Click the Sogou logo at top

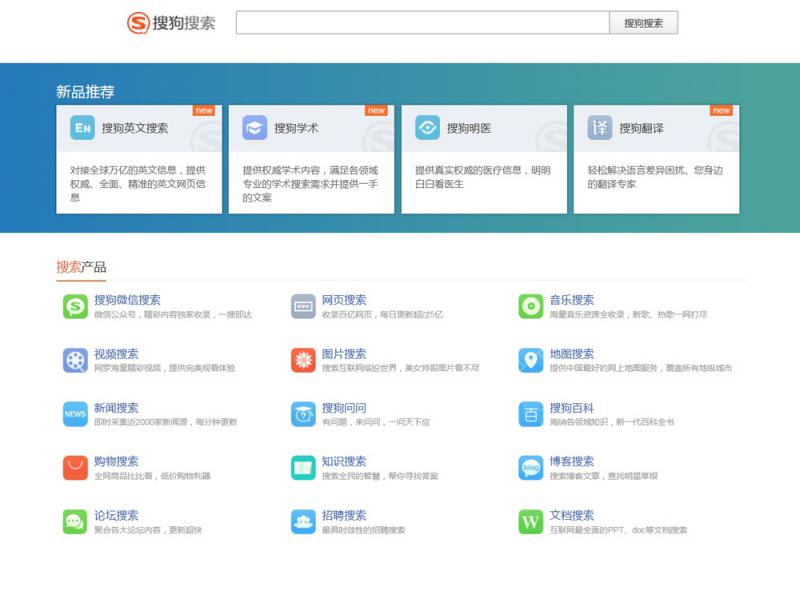[x=171, y=23]
